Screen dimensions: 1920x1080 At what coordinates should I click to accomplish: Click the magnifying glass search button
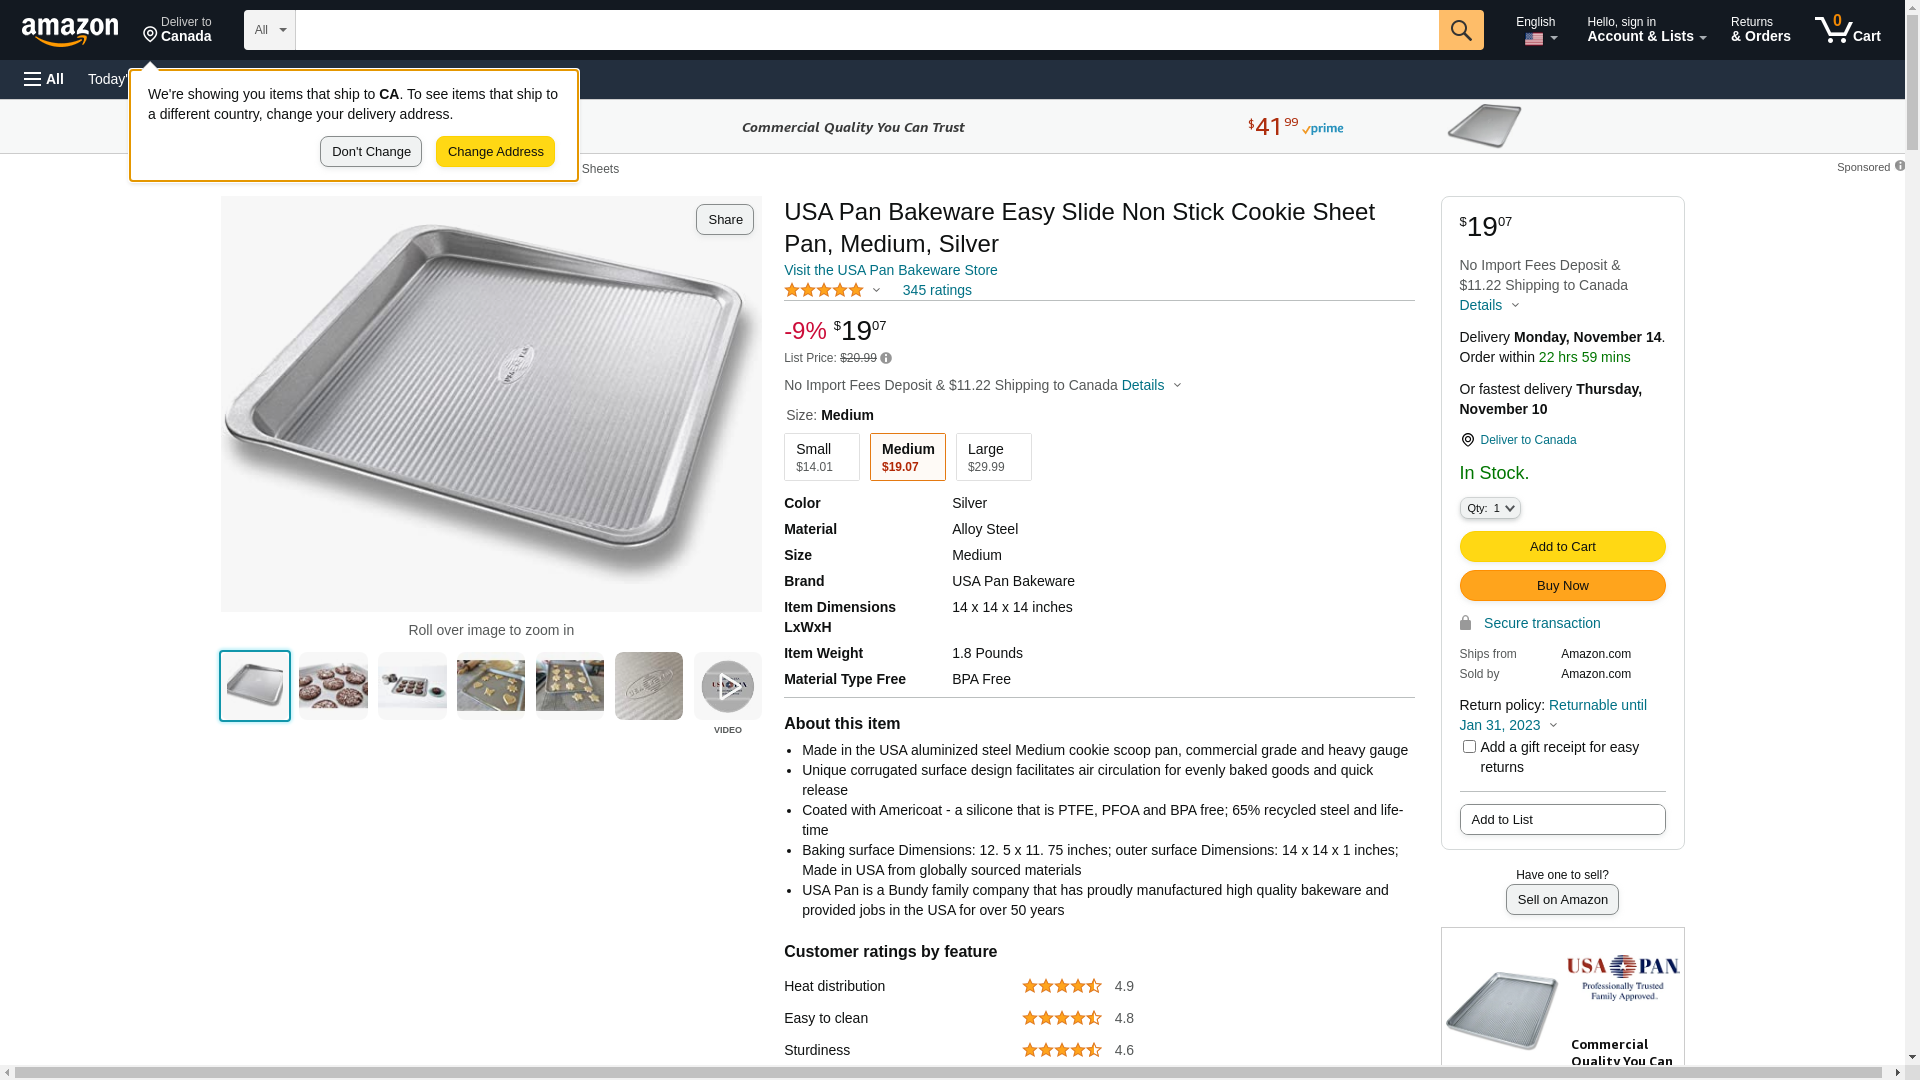1461,30
